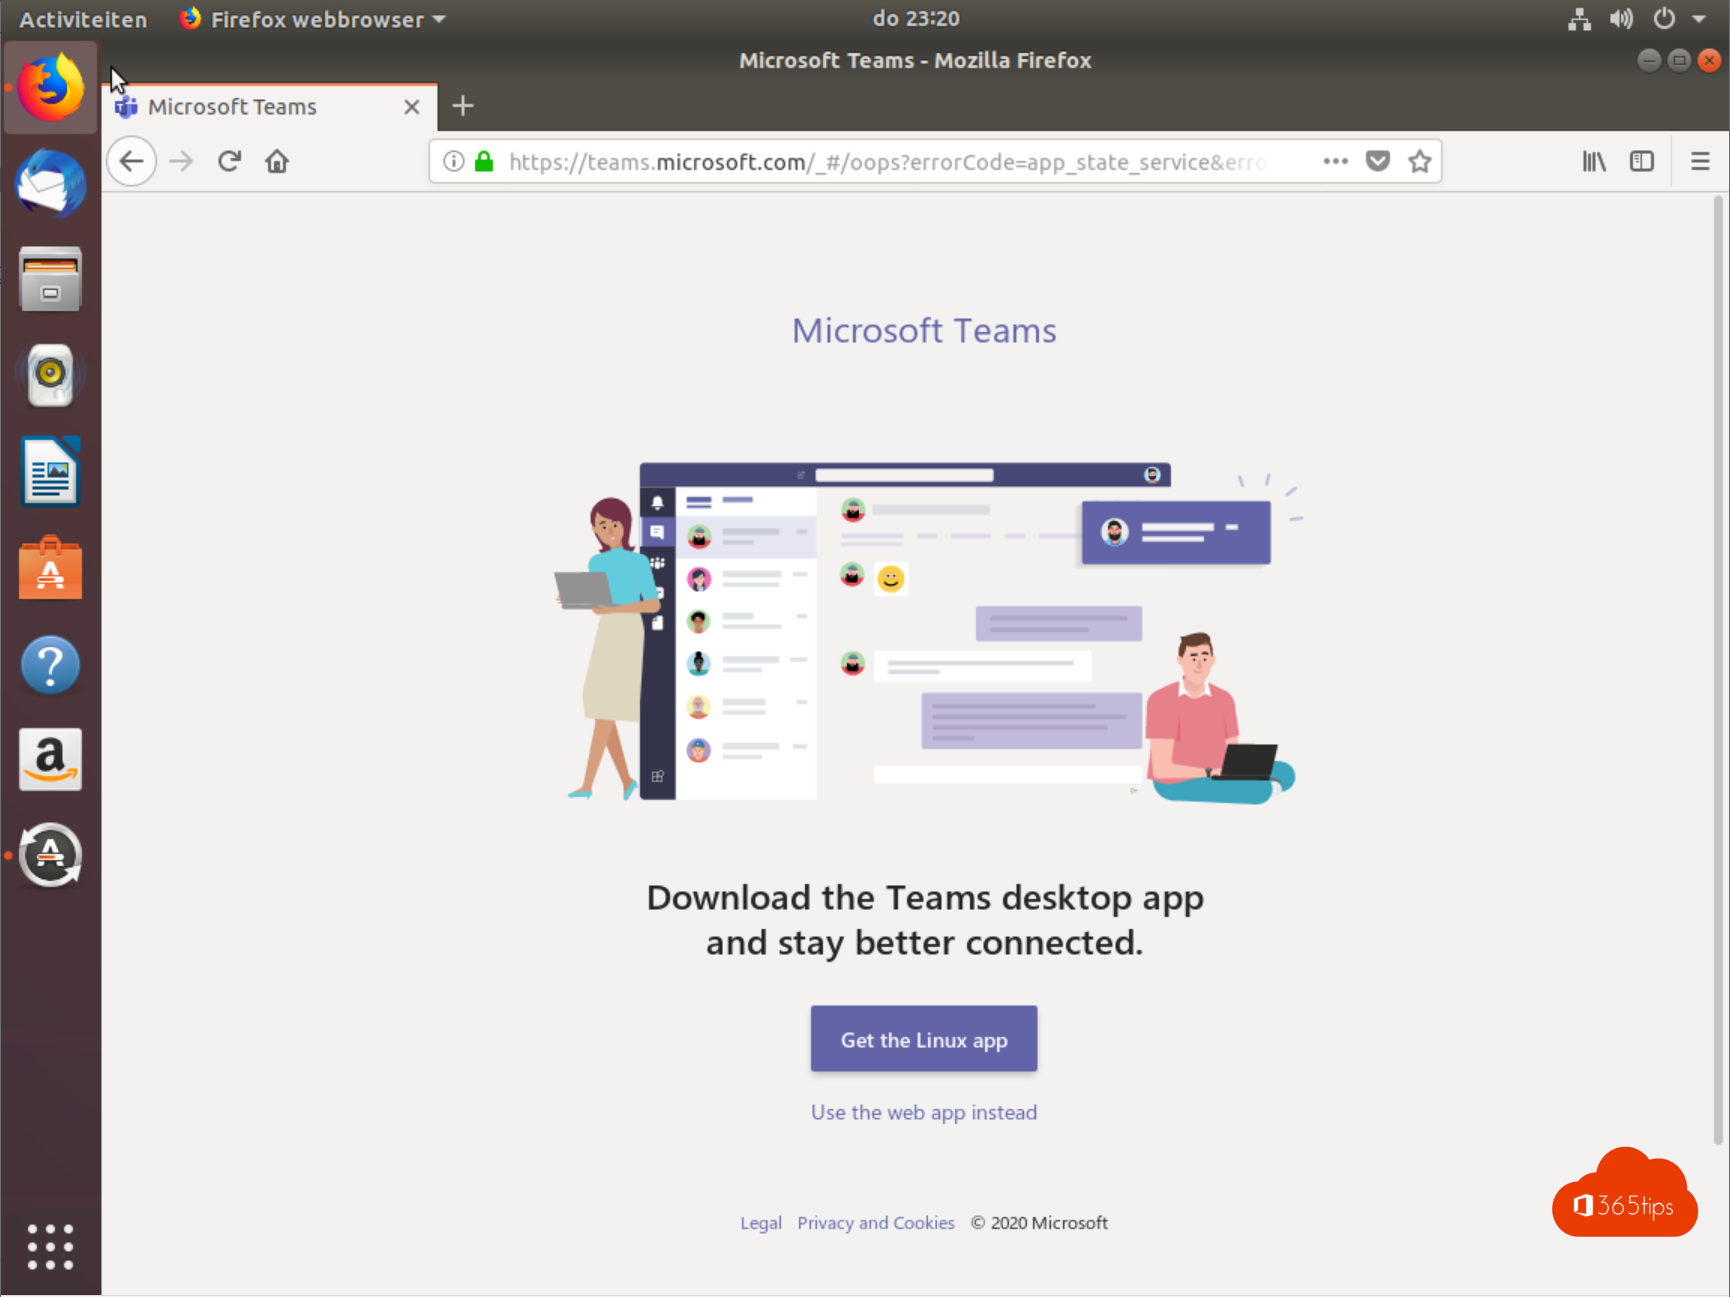This screenshot has width=1730, height=1297.
Task: Go to the Firefox home page
Action: [x=277, y=161]
